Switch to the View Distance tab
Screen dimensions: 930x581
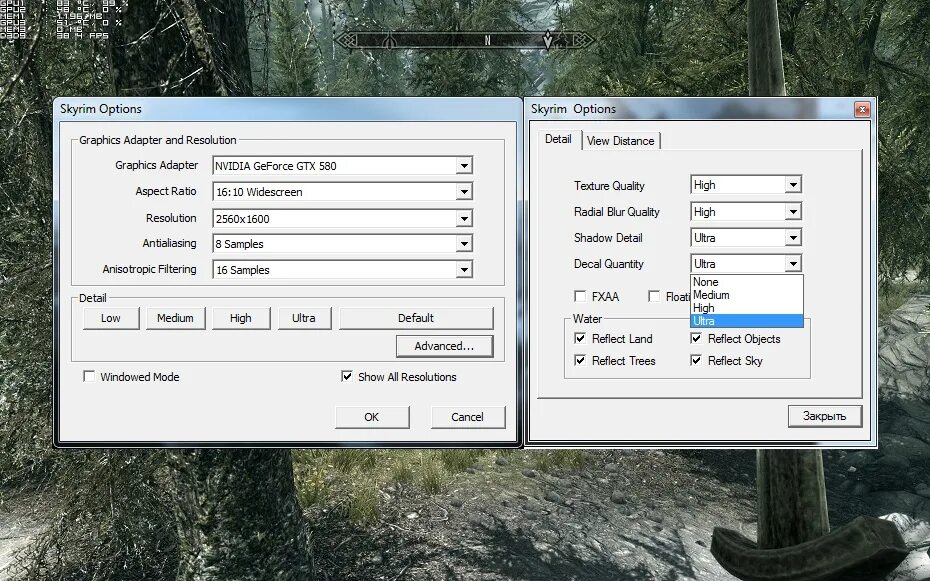point(620,141)
